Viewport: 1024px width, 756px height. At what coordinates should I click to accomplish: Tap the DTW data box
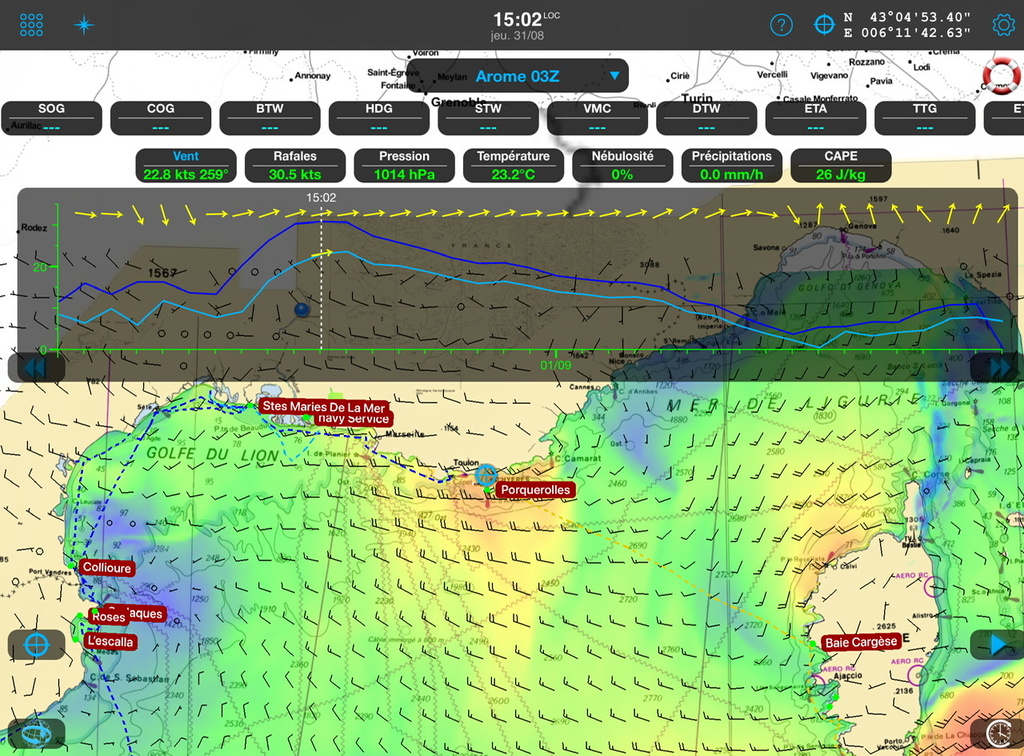pos(707,118)
